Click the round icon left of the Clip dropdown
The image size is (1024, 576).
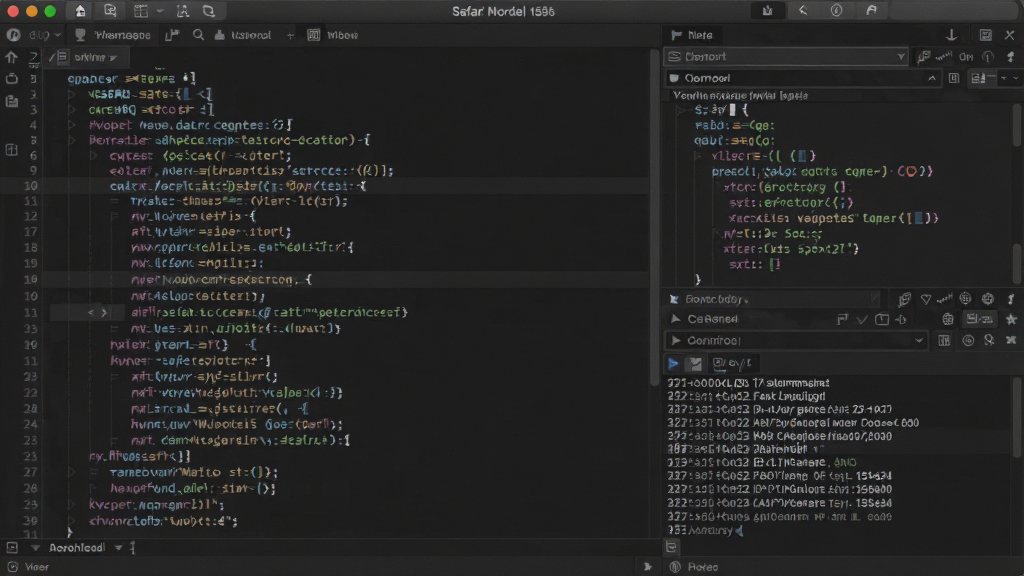pos(13,35)
